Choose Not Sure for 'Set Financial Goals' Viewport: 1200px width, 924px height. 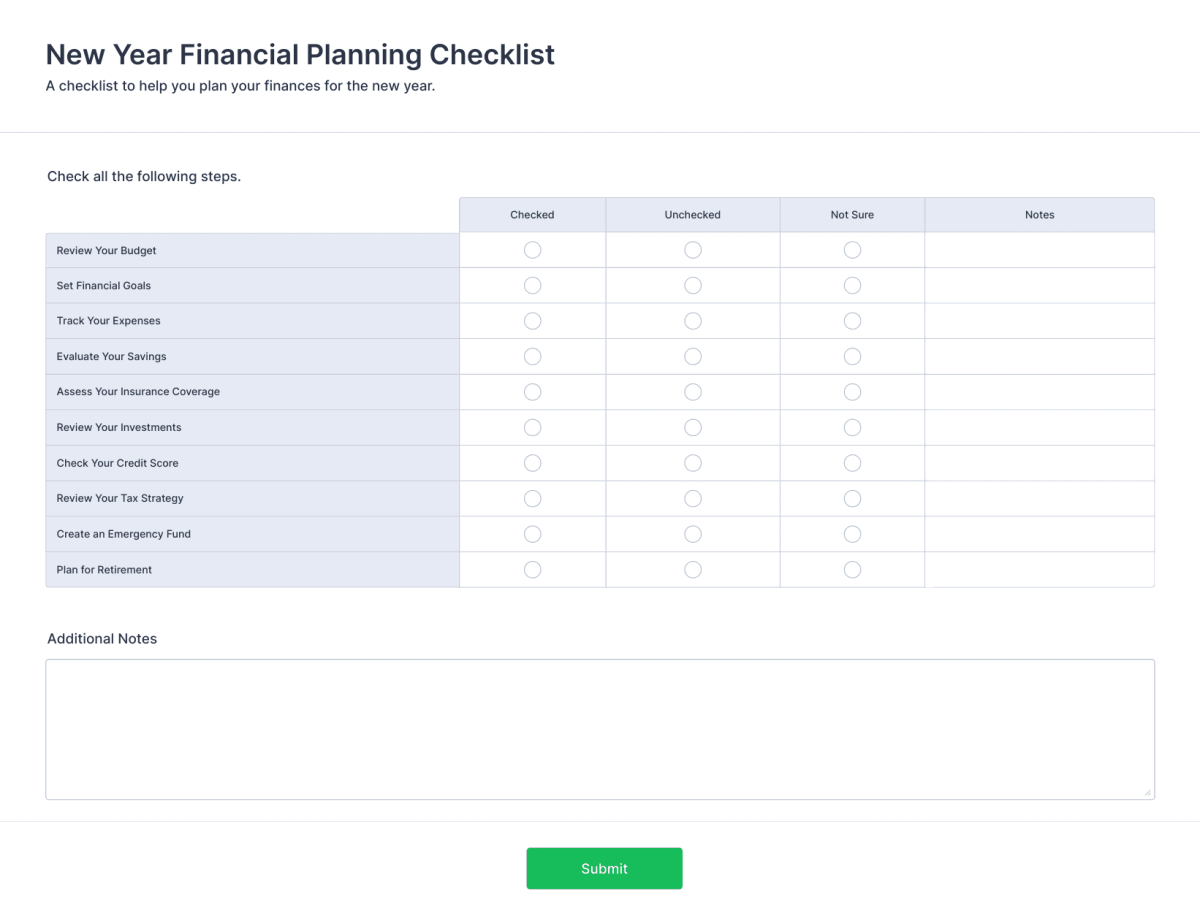852,285
